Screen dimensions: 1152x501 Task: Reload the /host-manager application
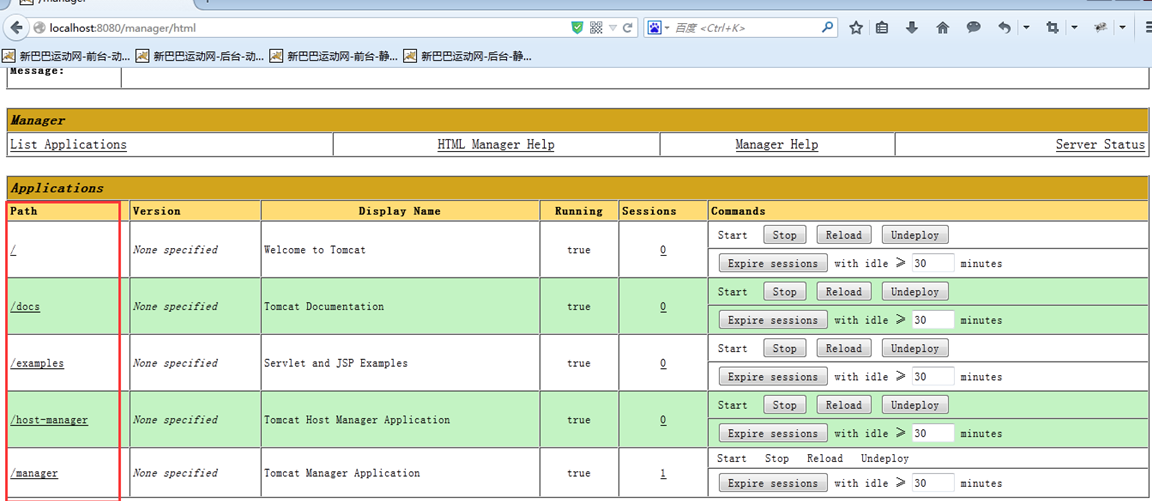843,405
